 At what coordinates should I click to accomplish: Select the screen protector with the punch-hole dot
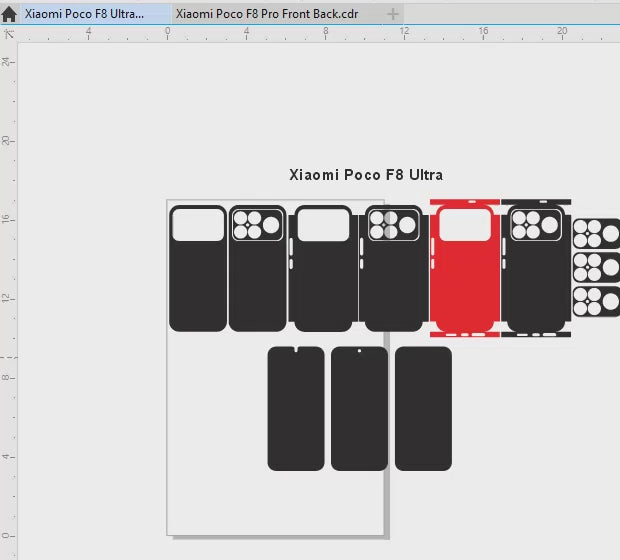coord(359,410)
